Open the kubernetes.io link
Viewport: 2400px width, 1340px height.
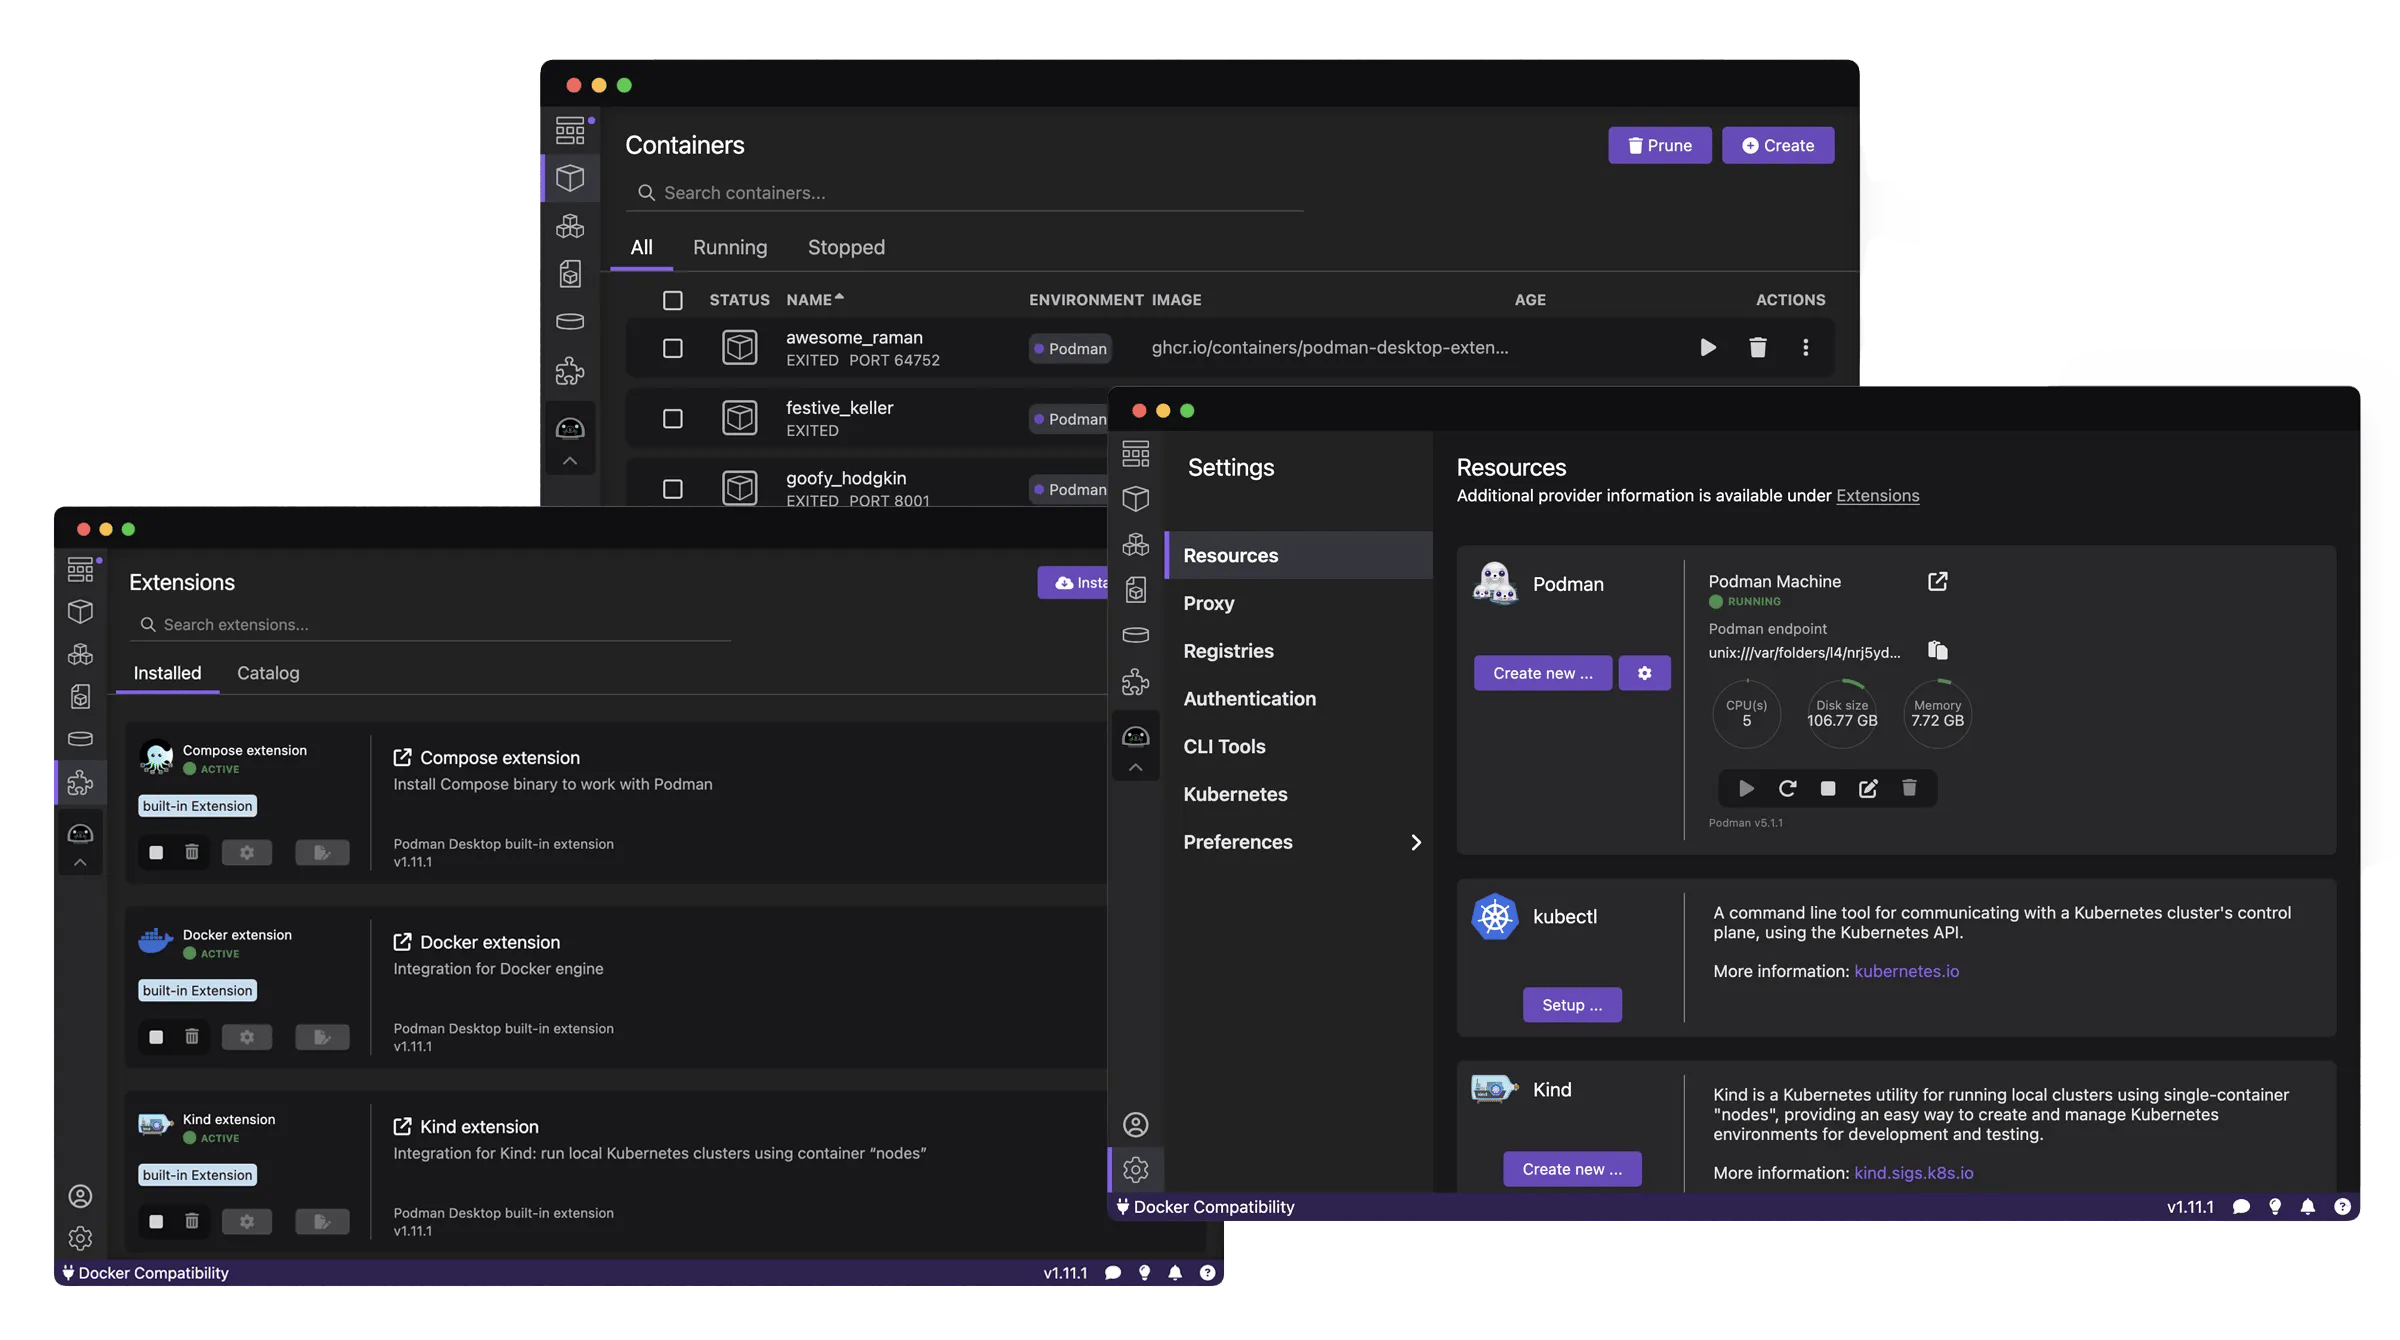pos(1906,971)
